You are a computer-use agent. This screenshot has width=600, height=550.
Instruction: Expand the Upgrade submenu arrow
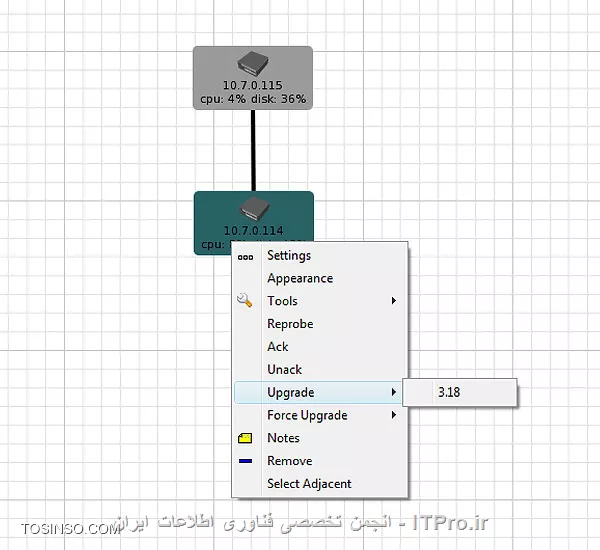[393, 392]
